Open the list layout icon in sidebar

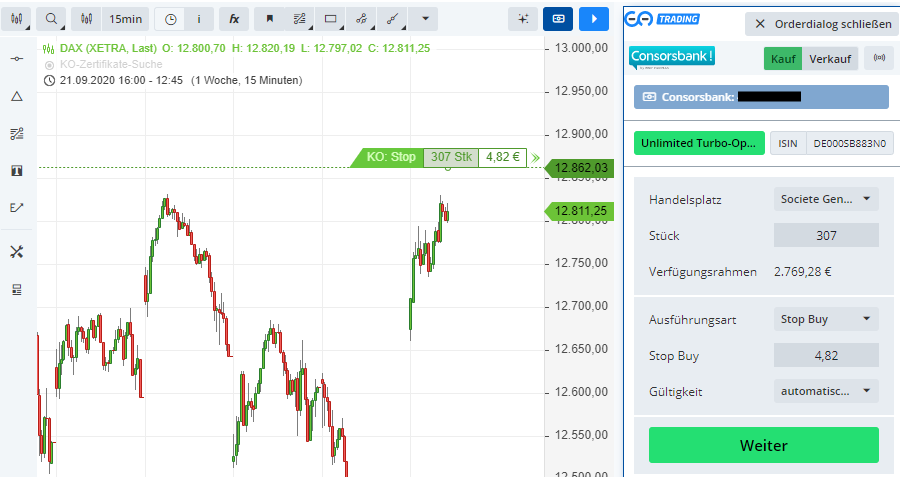[17, 290]
